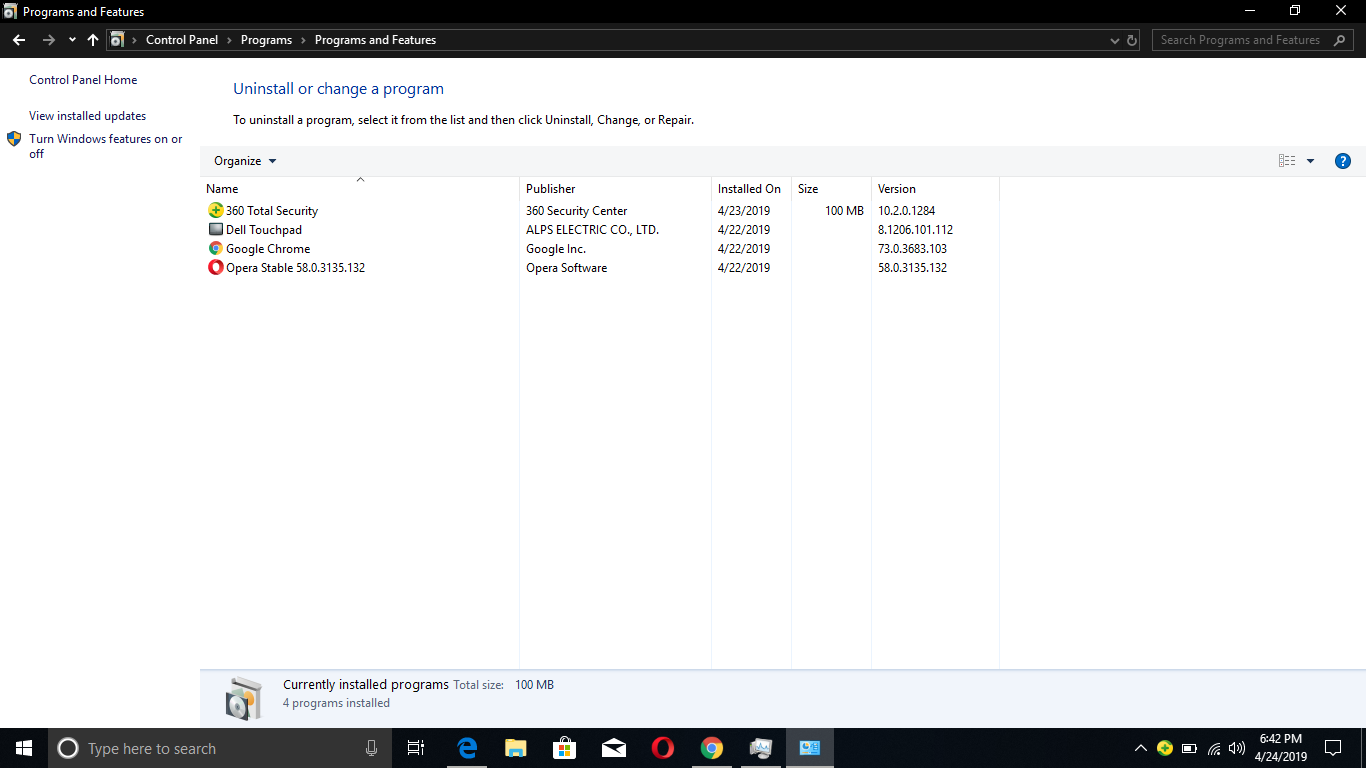Expand the address bar history dropdown
The image size is (1366, 768).
tap(1115, 40)
